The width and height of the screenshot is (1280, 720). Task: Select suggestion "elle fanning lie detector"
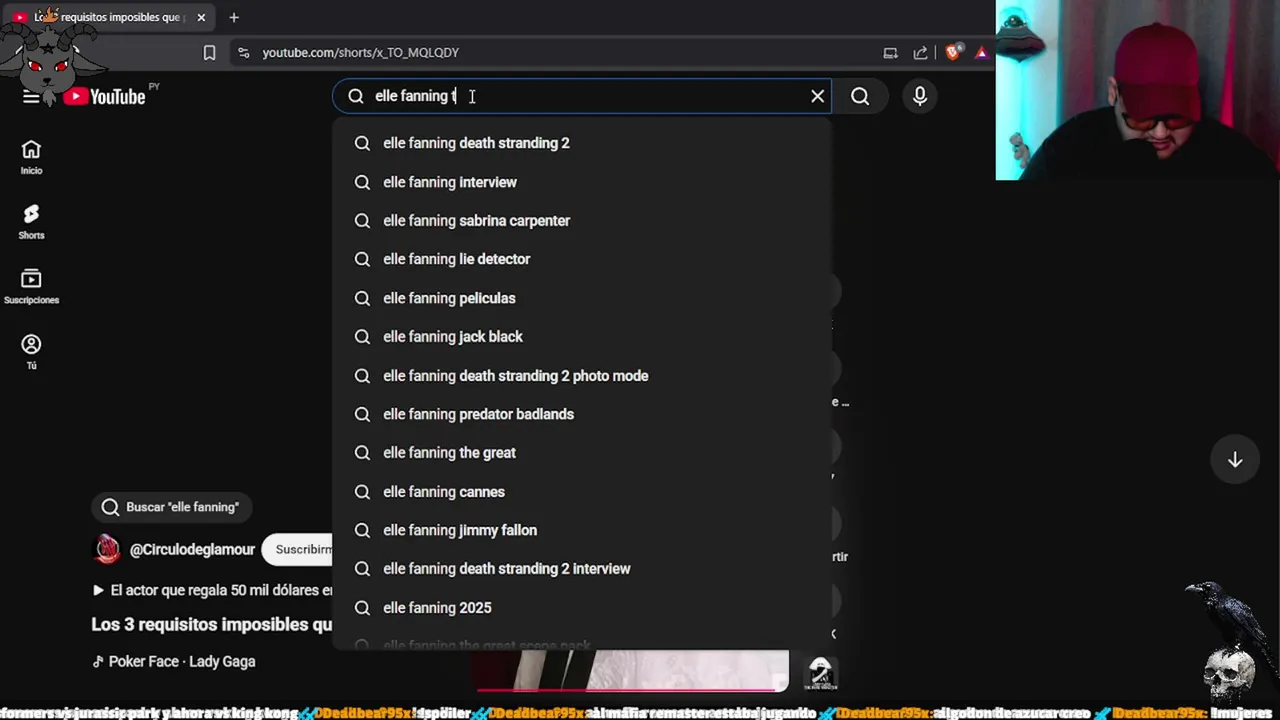(582, 259)
